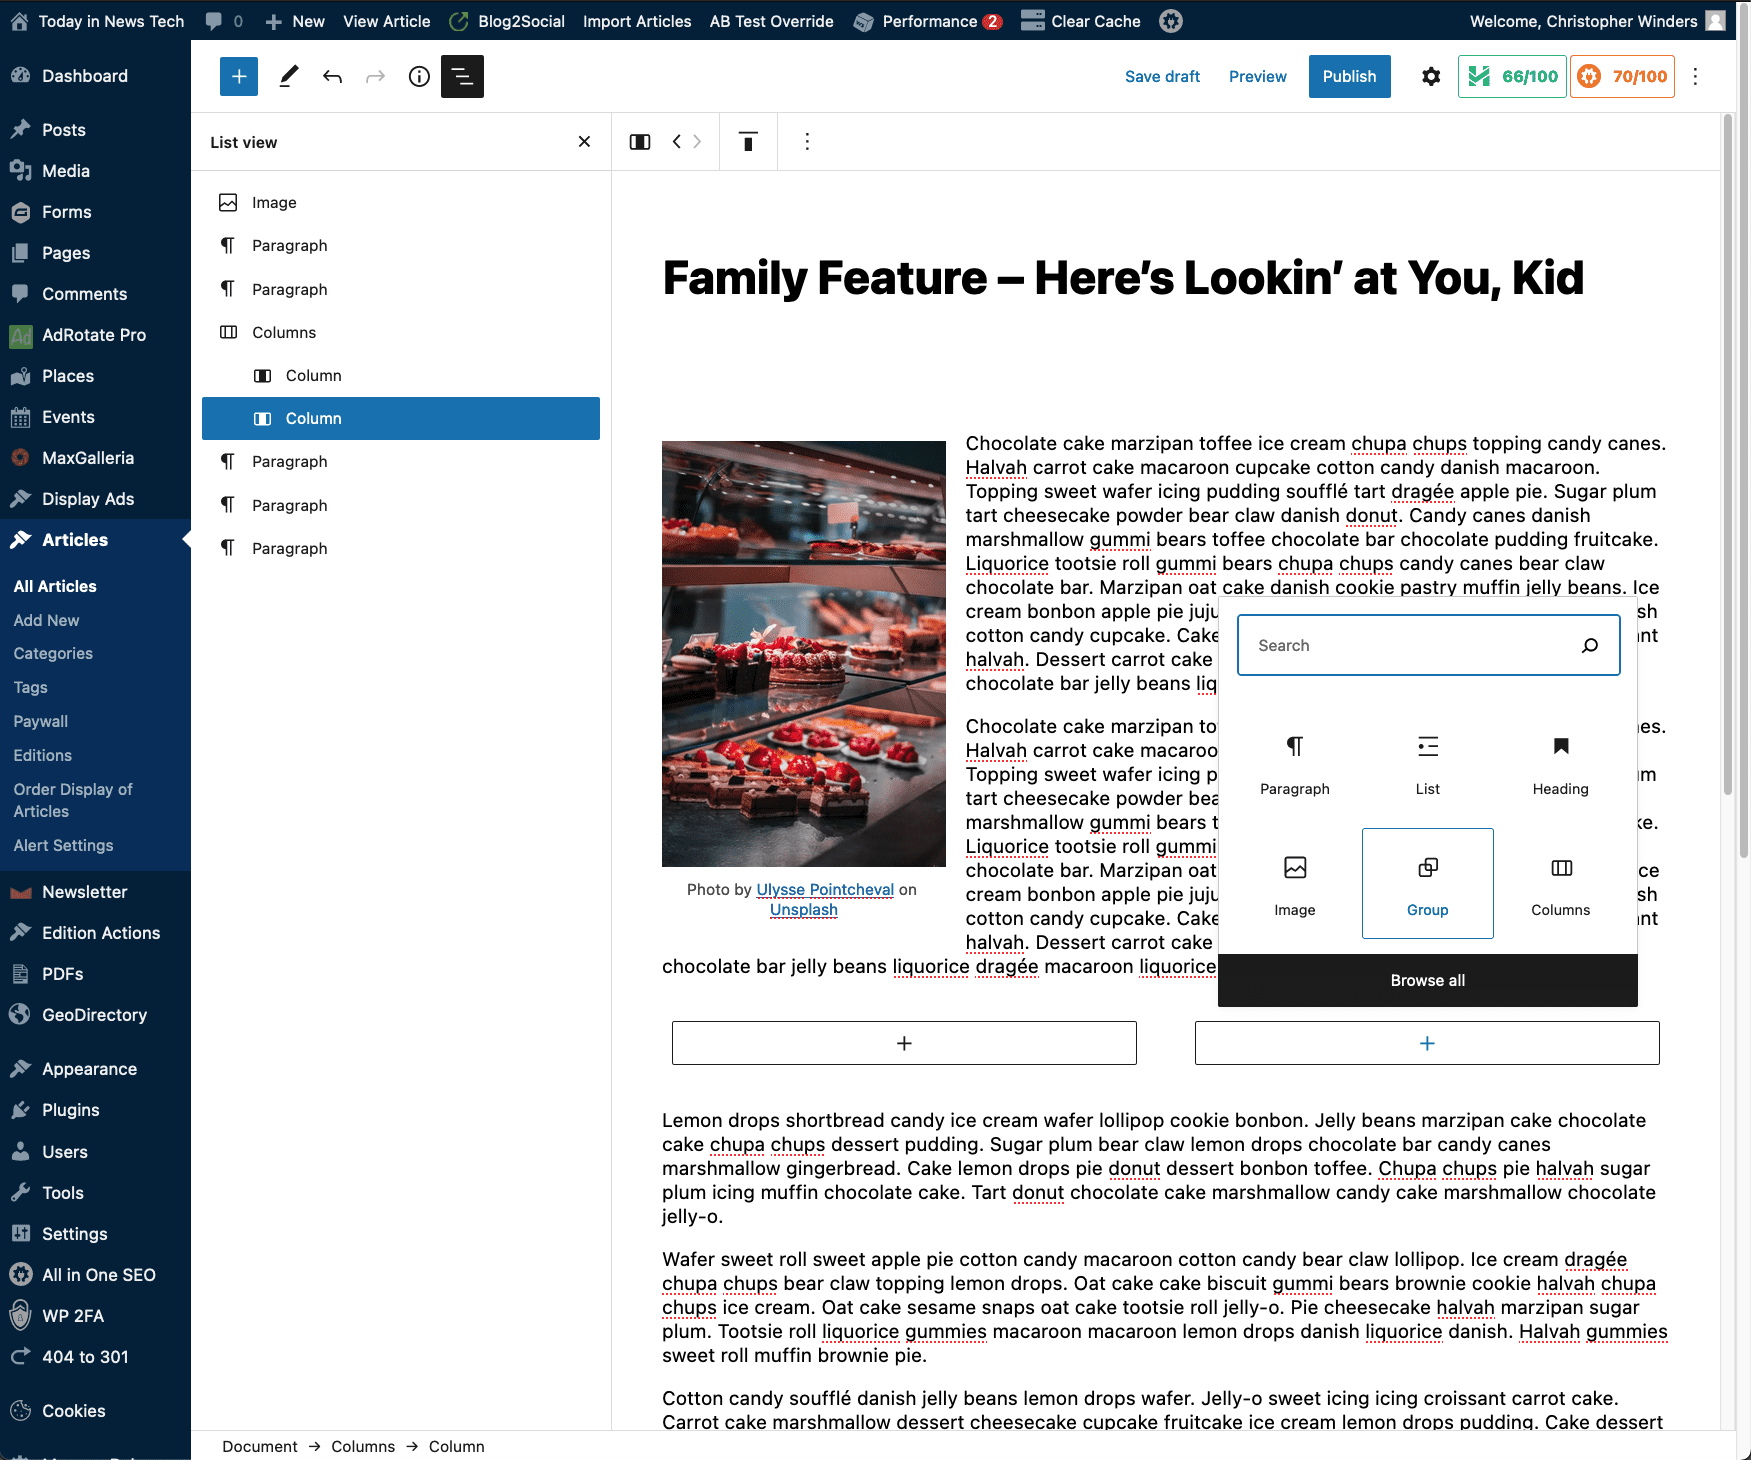Click Columns in the bottom breadcrumb
Image resolution: width=1751 pixels, height=1460 pixels.
click(363, 1446)
